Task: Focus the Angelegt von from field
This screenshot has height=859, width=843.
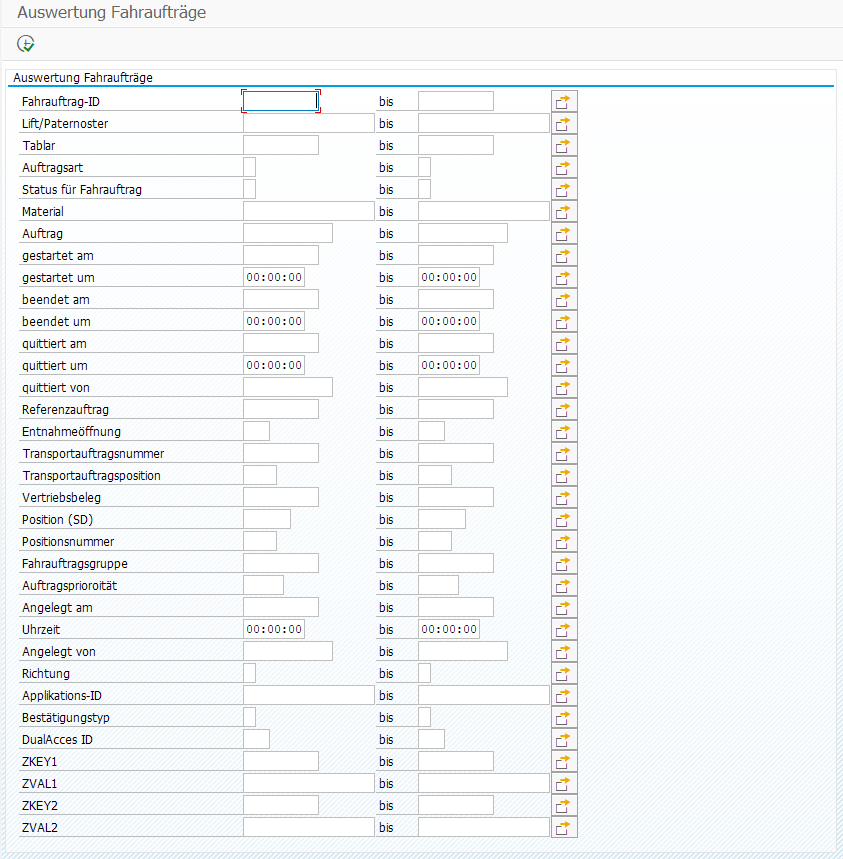Action: pyautogui.click(x=287, y=651)
